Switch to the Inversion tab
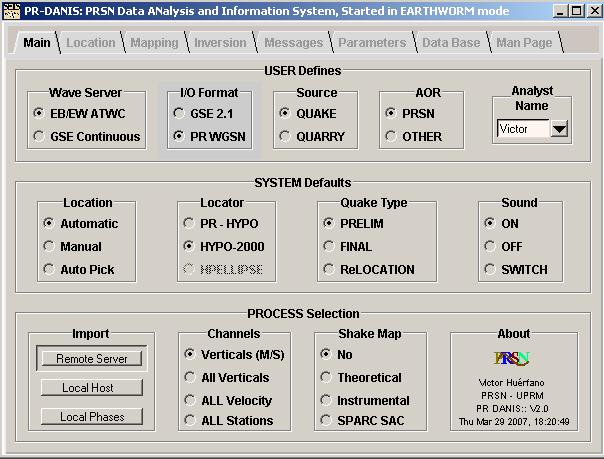604x459 pixels. 220,42
